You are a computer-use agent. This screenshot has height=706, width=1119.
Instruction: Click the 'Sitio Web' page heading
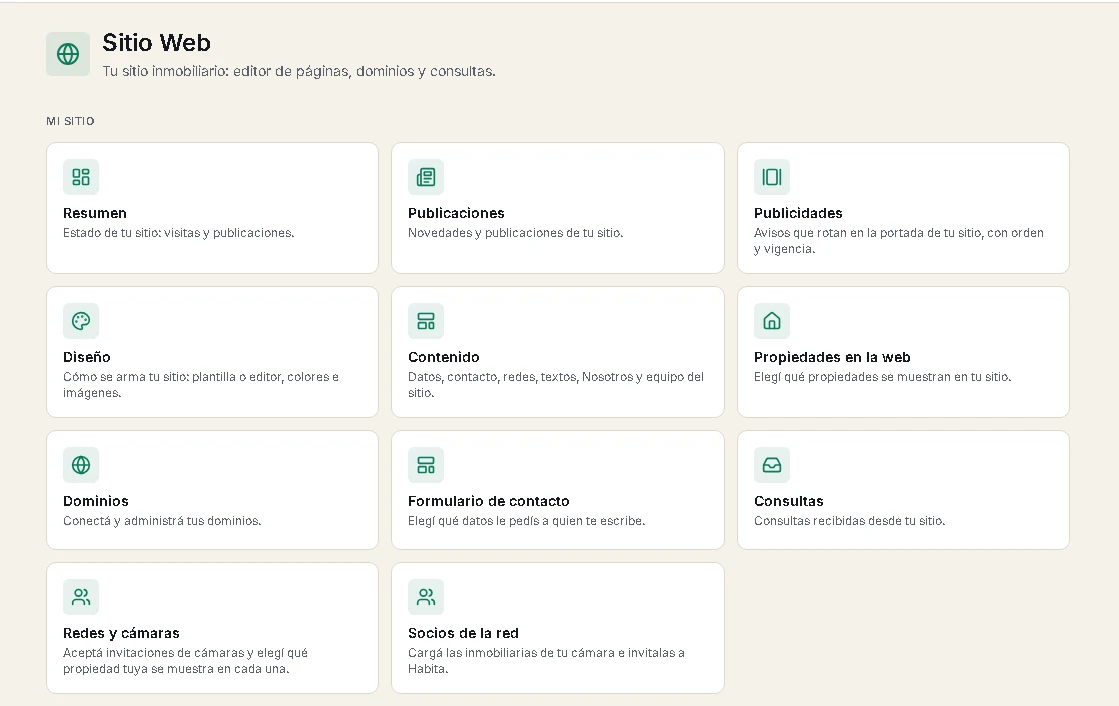[156, 43]
